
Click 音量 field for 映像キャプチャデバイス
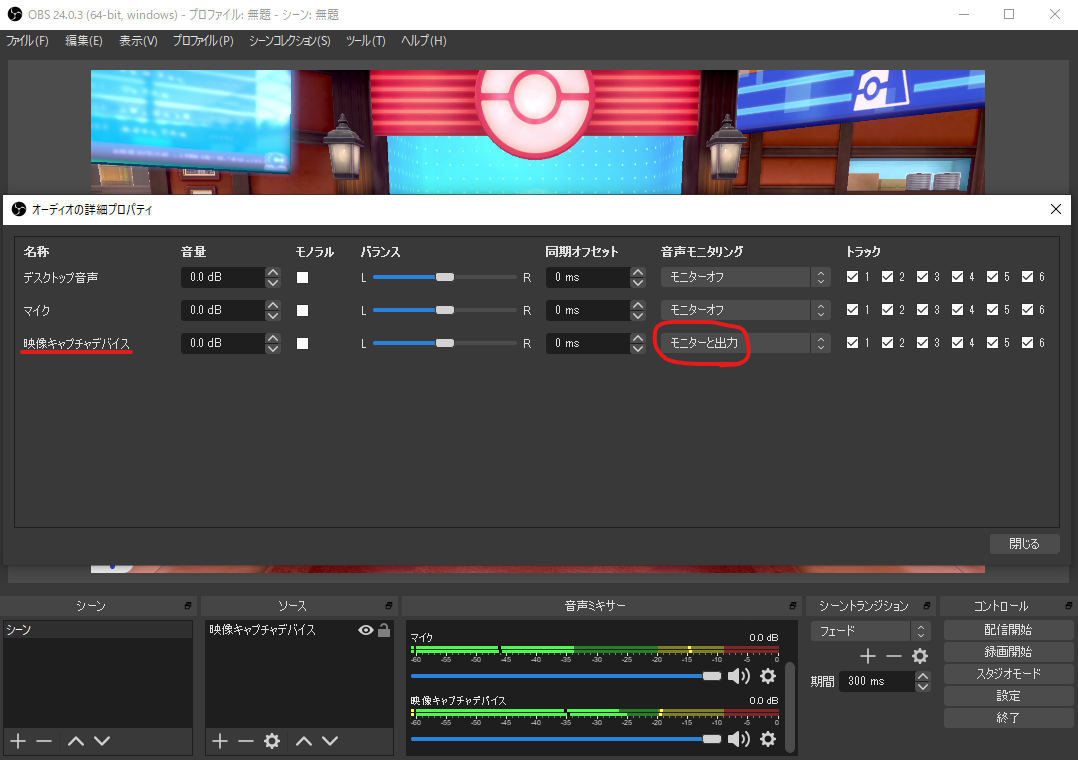[223, 343]
